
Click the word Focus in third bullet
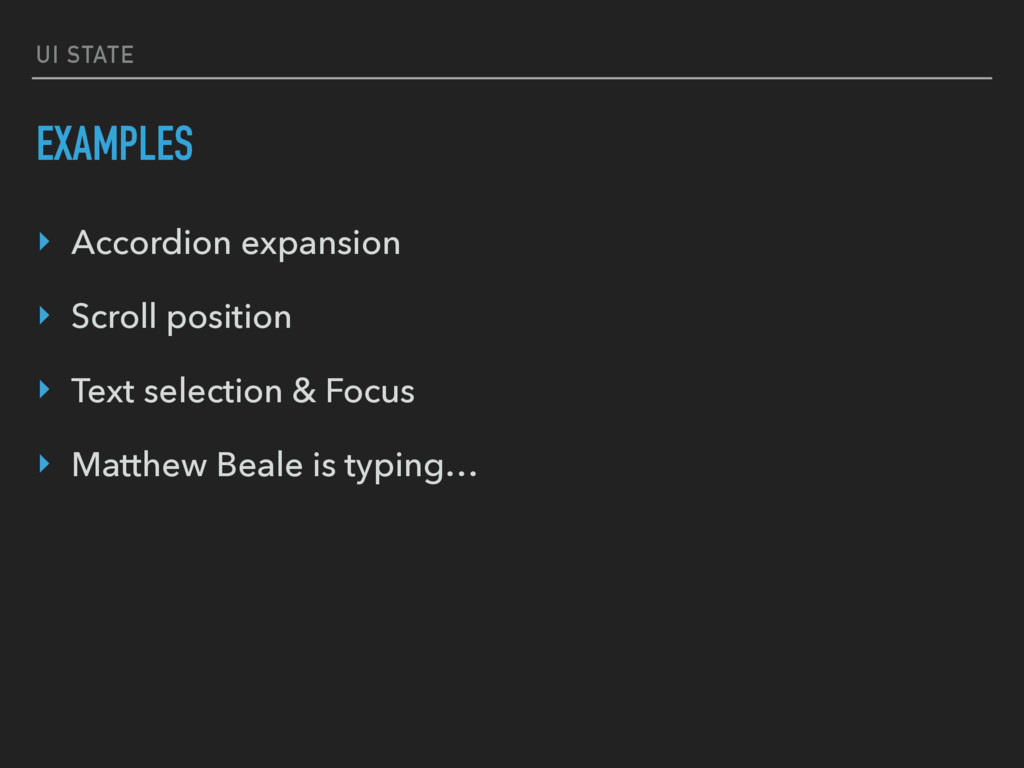coord(370,391)
